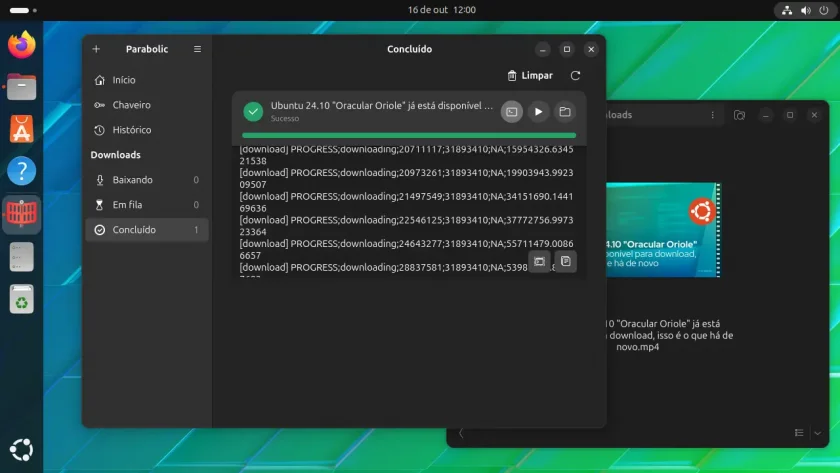Click the green download progress bar
The width and height of the screenshot is (840, 473).
coord(409,136)
